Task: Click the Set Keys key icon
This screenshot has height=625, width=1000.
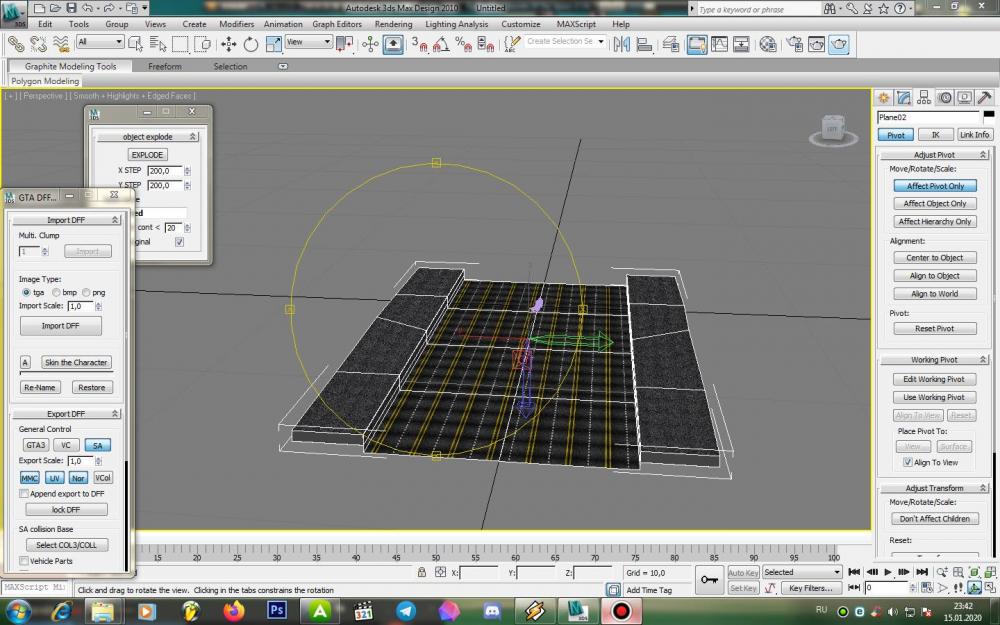Action: (709, 580)
